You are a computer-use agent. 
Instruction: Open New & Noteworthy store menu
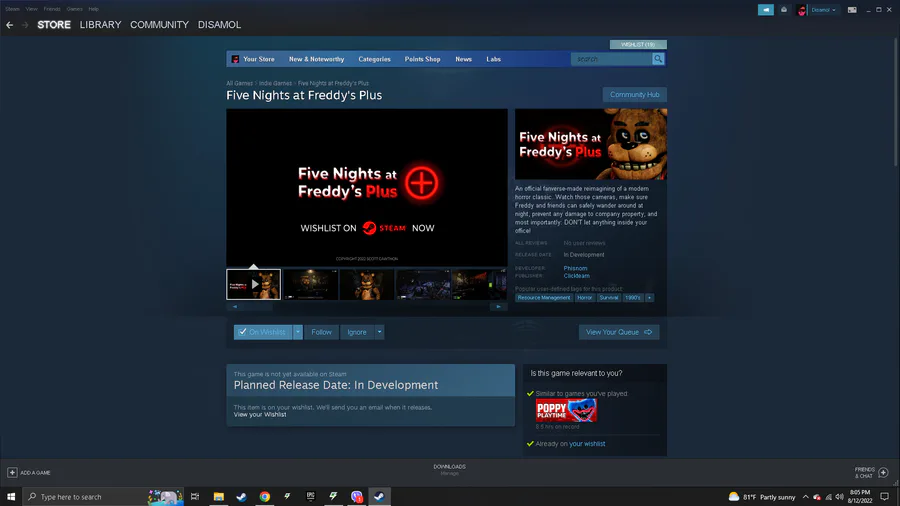pos(316,59)
